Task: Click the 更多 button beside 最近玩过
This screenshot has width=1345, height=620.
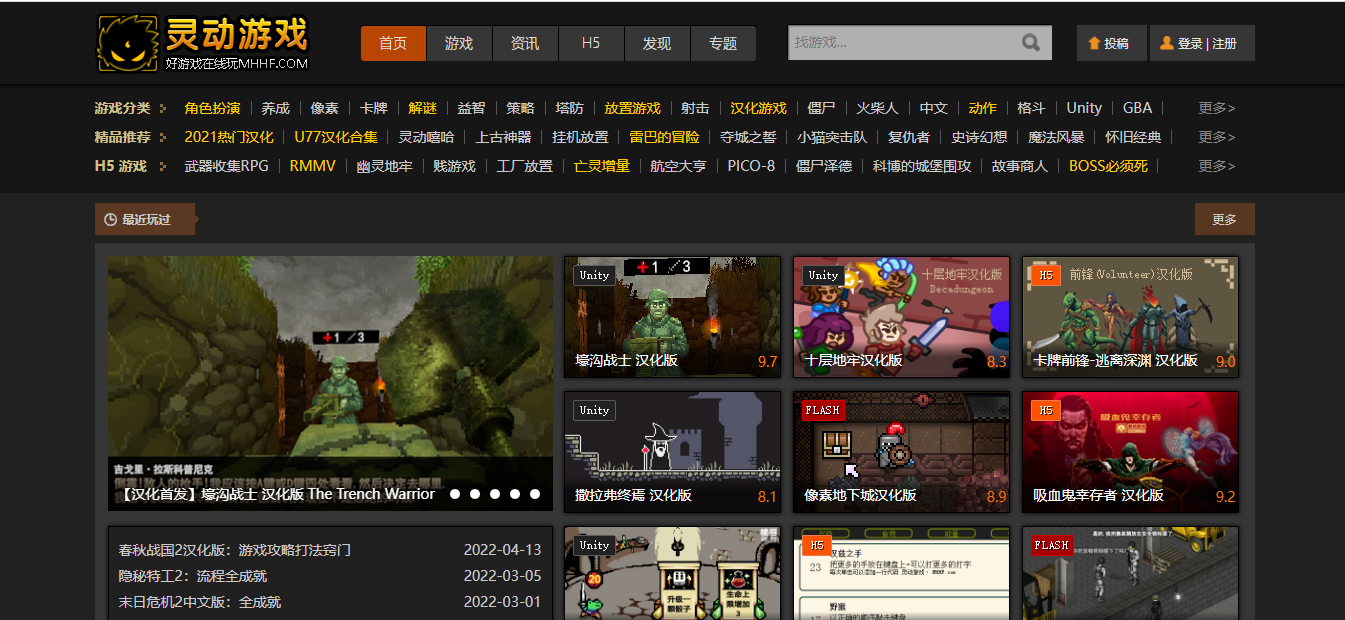Action: [x=1224, y=219]
